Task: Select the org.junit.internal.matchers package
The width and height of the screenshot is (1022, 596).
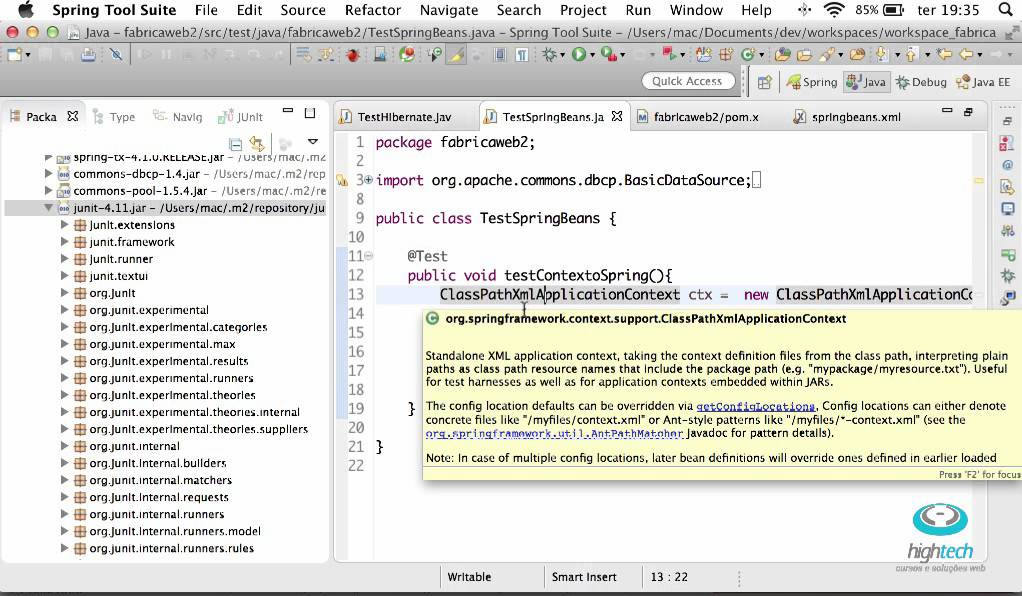Action: click(160, 480)
